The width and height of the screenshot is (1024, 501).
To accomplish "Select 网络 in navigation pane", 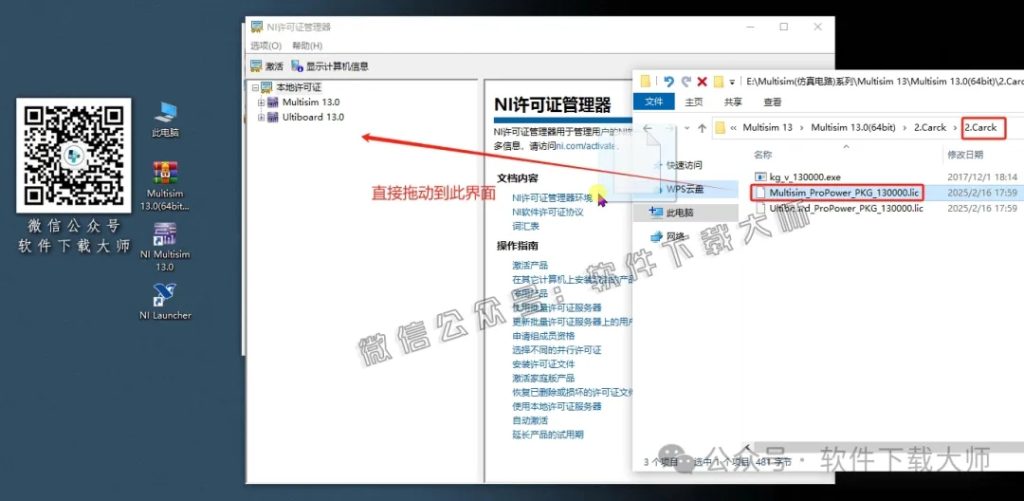I will 675,236.
